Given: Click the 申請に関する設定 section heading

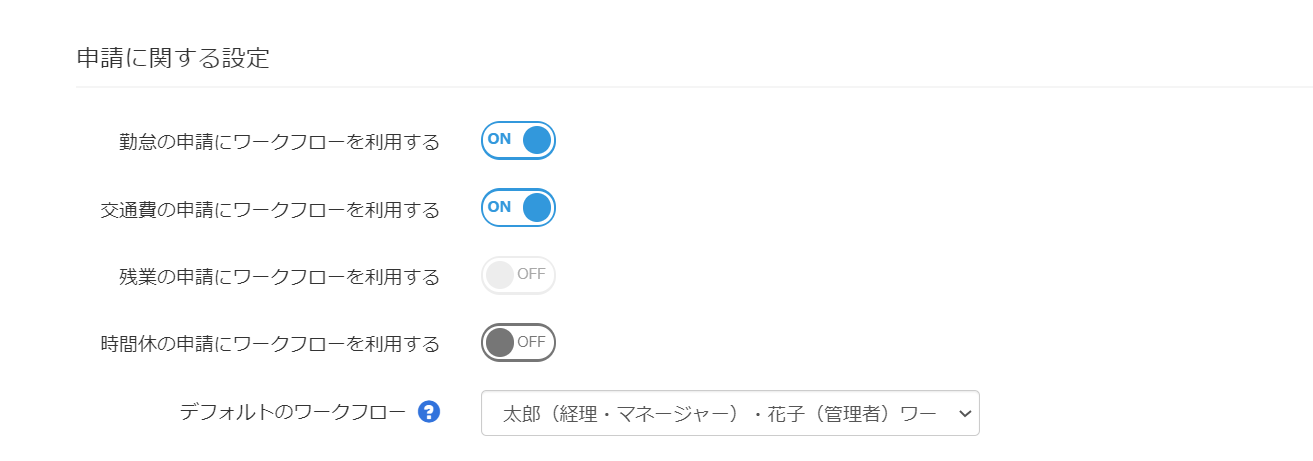Looking at the screenshot, I should [x=173, y=58].
